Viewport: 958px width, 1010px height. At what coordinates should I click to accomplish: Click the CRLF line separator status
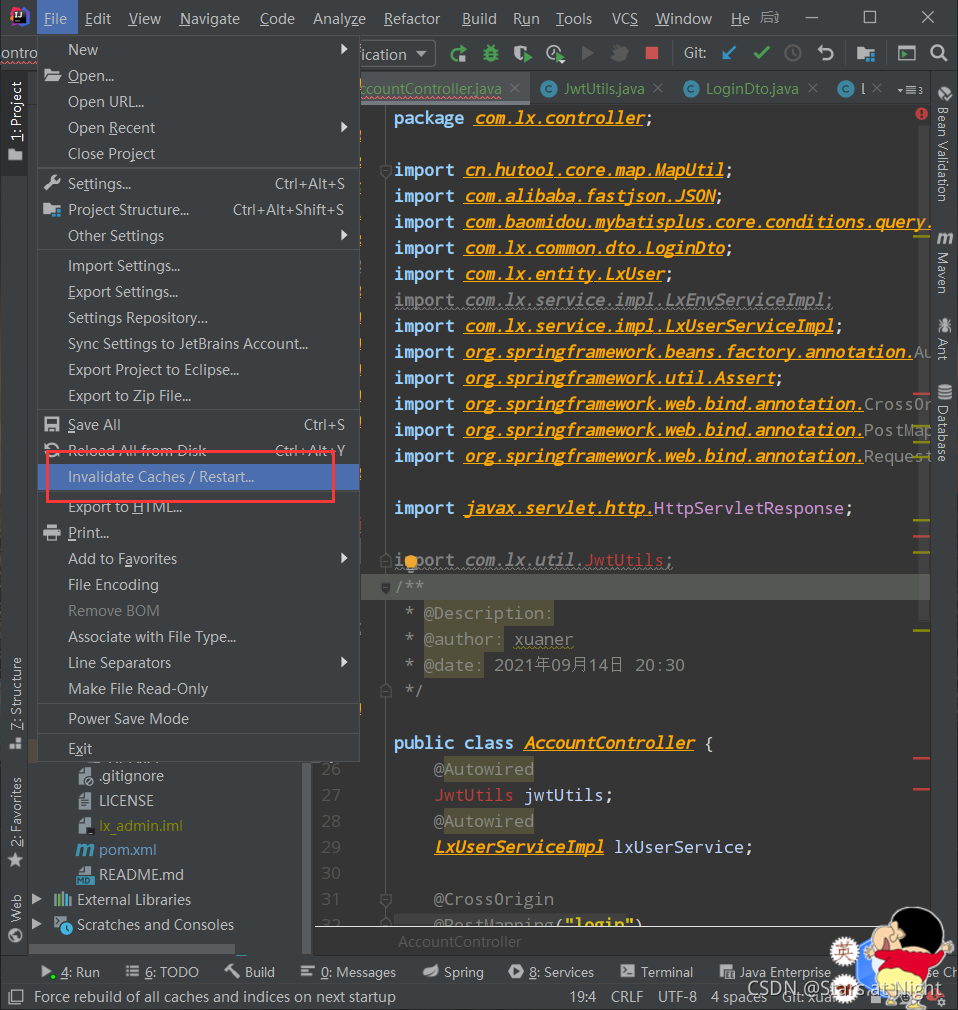click(x=627, y=996)
